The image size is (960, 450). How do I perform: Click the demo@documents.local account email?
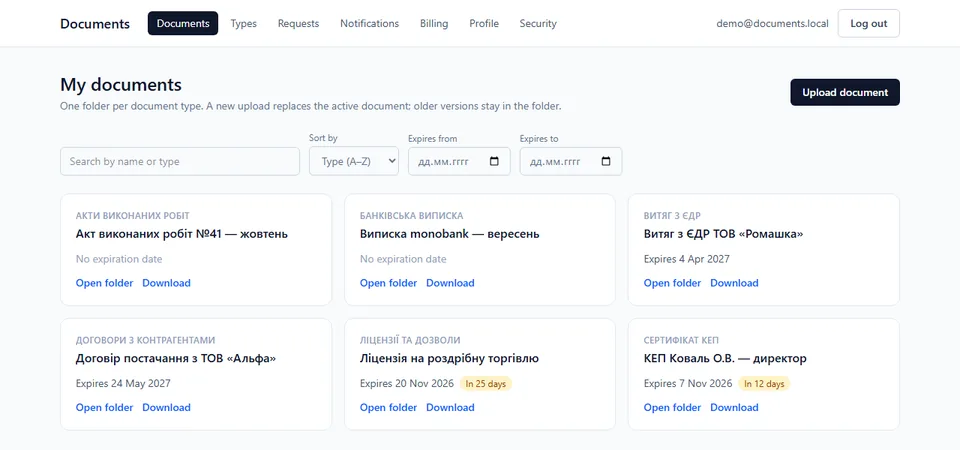tap(773, 23)
